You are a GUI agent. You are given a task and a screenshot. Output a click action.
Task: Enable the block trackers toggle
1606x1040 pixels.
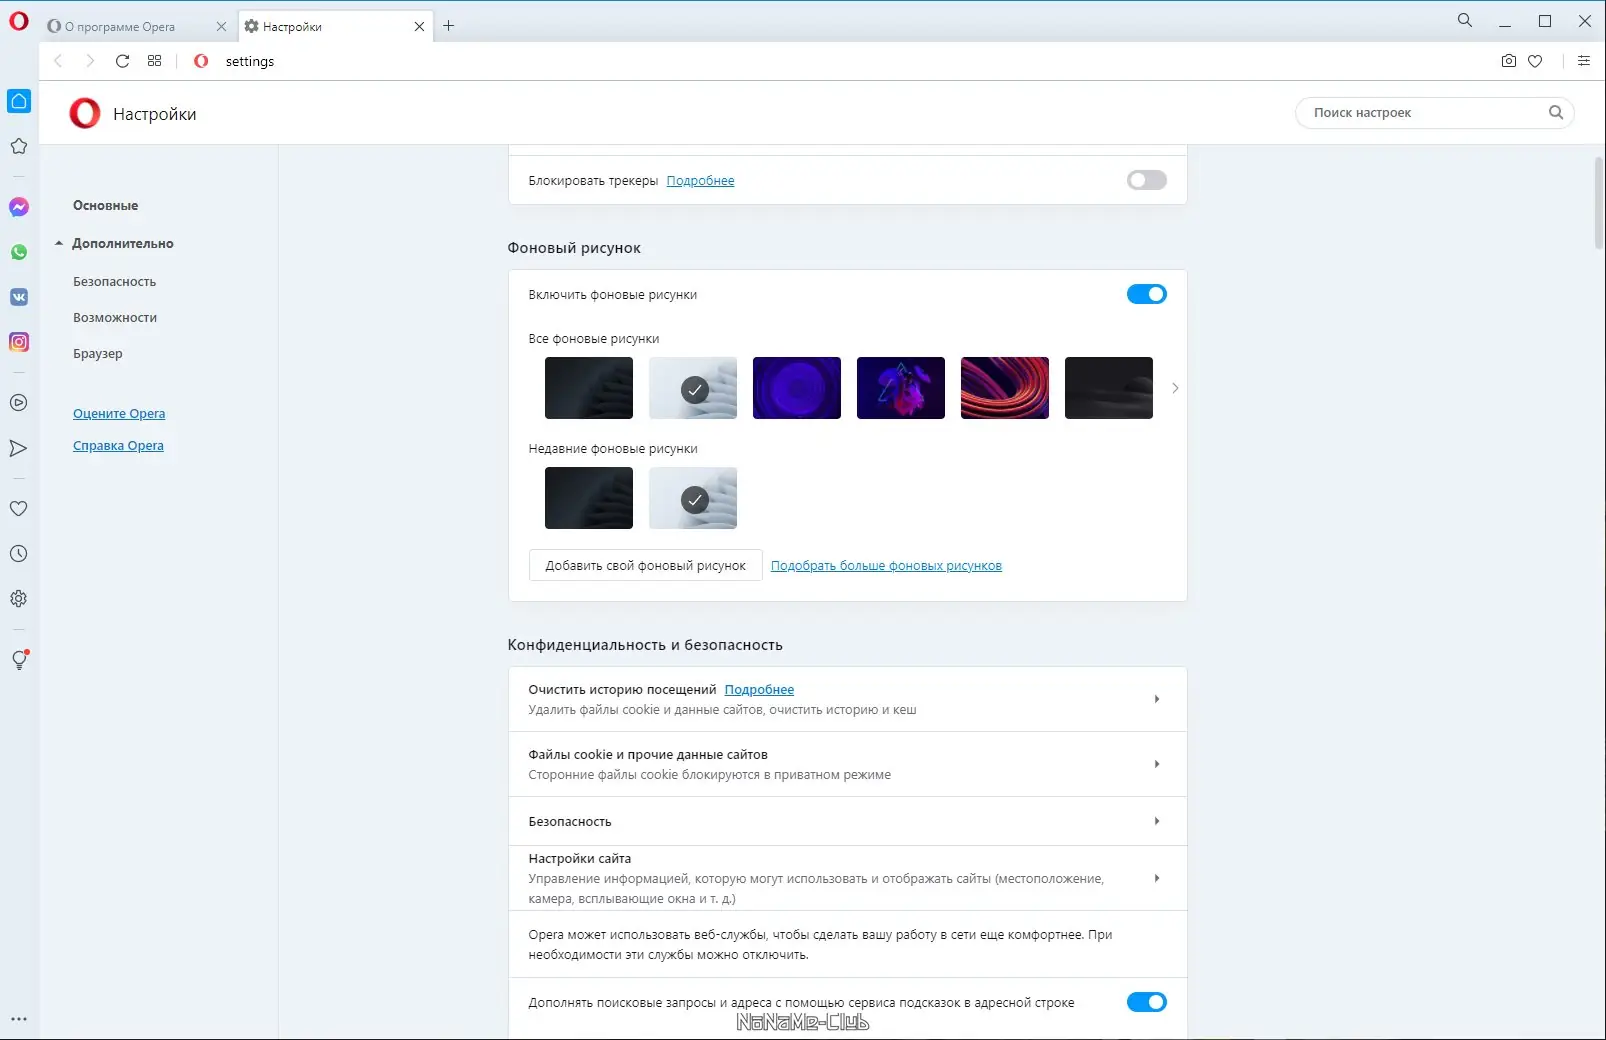point(1147,180)
